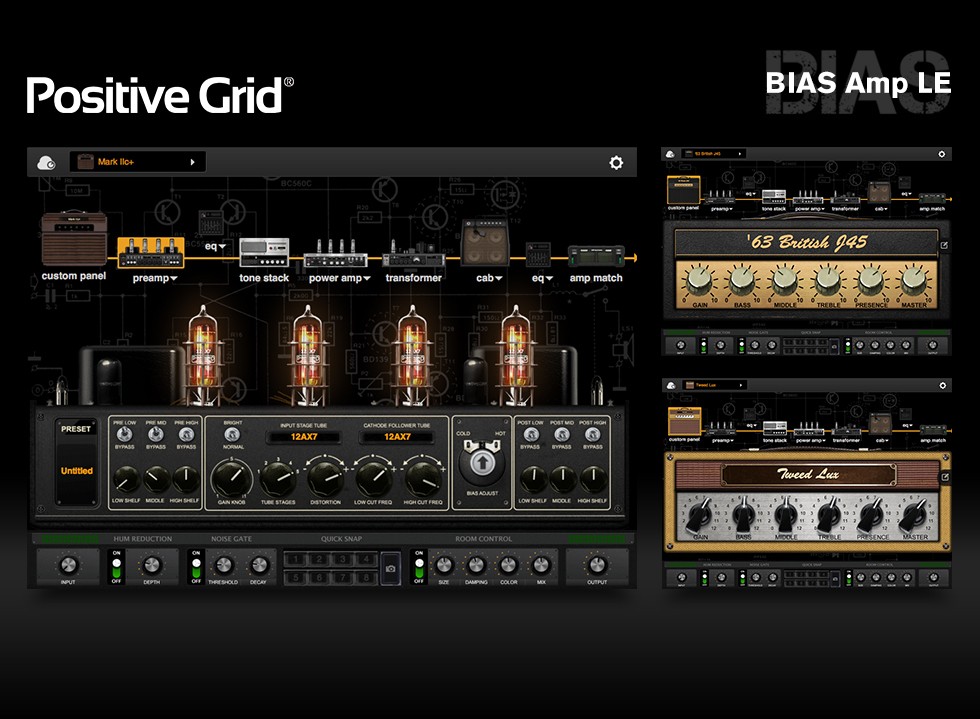Flip the PRE HIGH bypass switch
This screenshot has width=980, height=719.
click(x=186, y=434)
